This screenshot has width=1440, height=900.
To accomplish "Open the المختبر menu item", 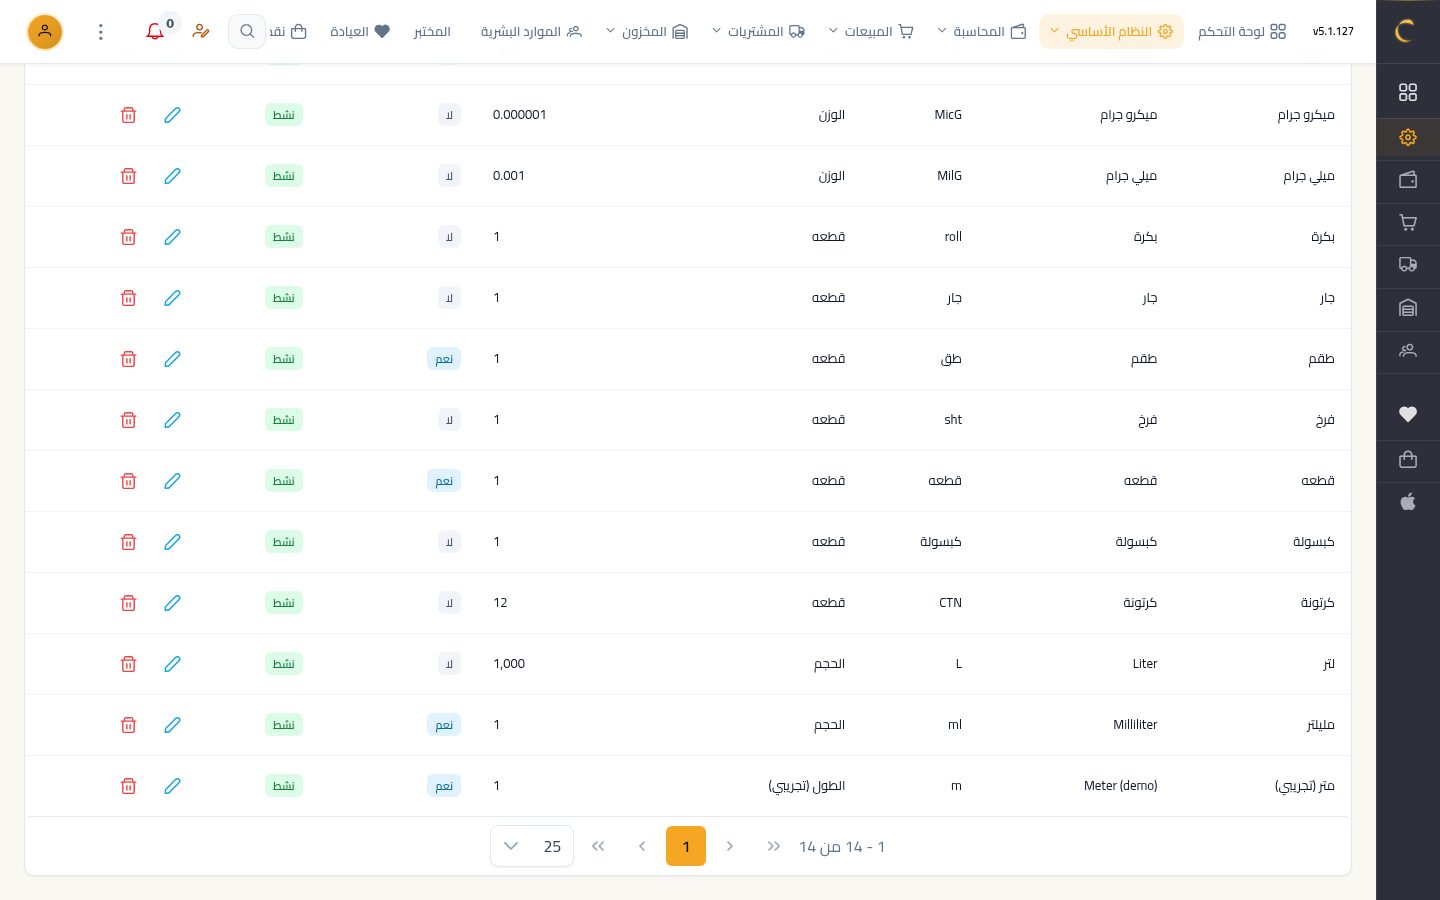I will 432,32.
